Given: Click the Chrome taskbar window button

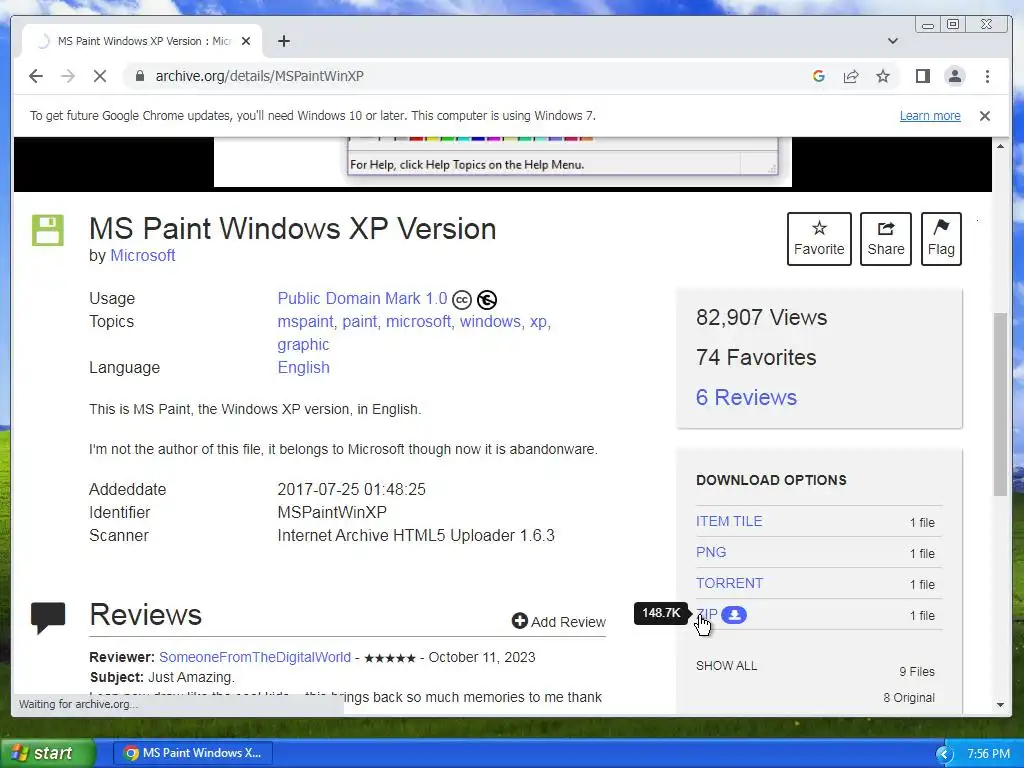Looking at the screenshot, I should pyautogui.click(x=193, y=753).
